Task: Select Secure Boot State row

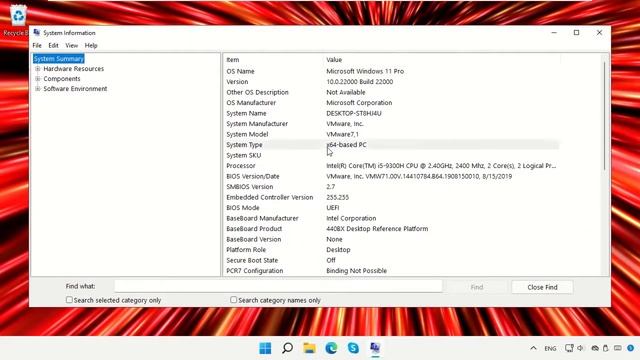Action: tap(392, 260)
